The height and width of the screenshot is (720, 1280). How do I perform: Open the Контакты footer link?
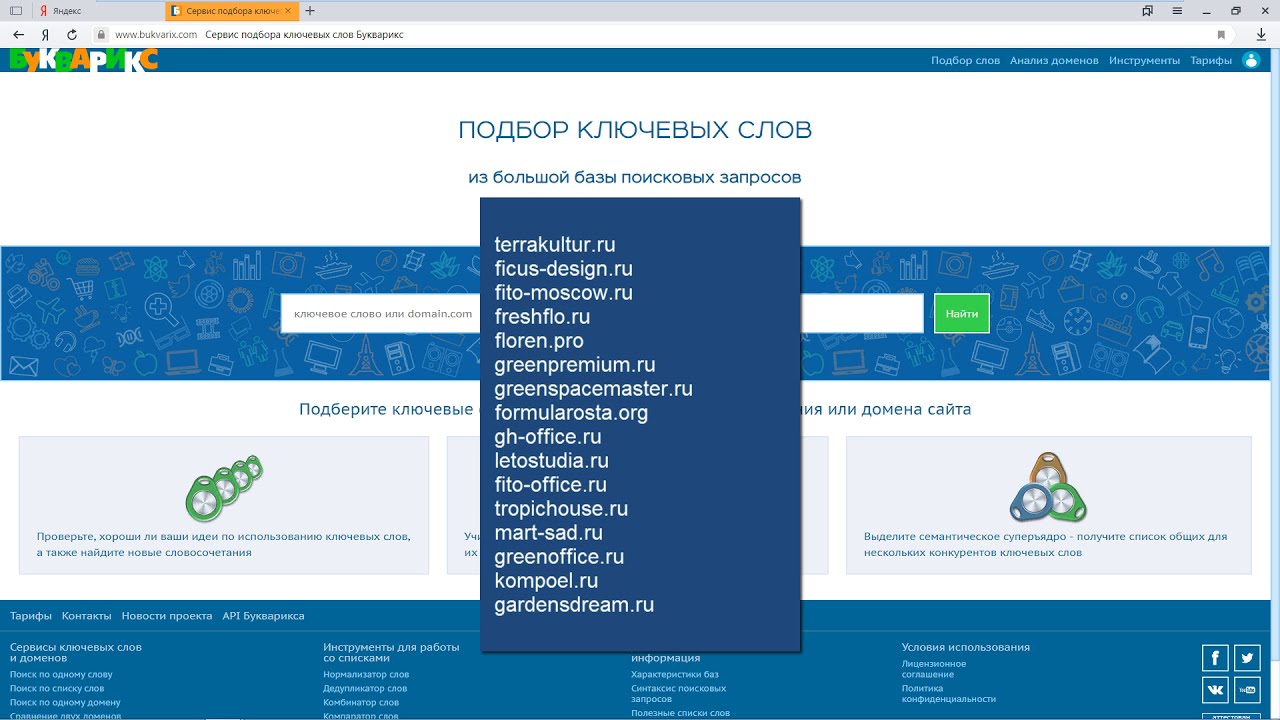(86, 616)
